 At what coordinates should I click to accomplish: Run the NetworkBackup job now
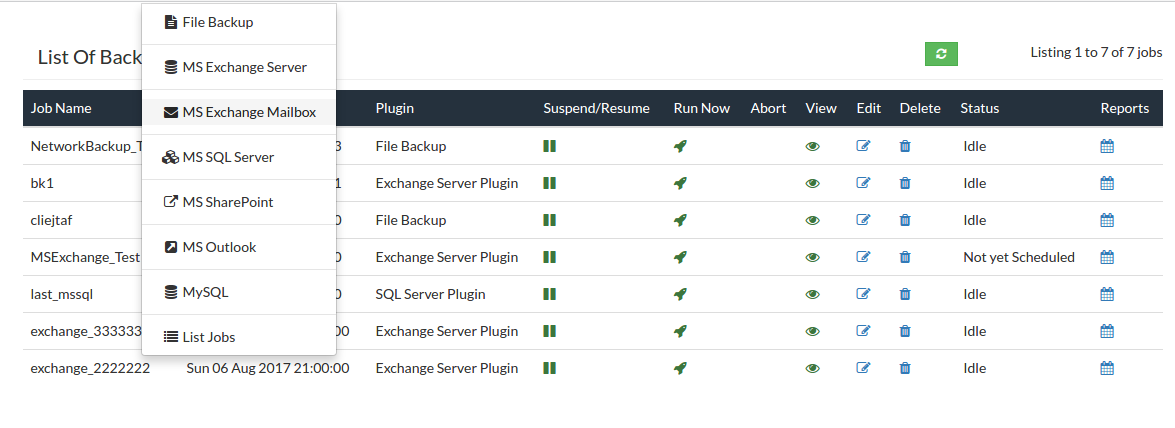(x=680, y=146)
